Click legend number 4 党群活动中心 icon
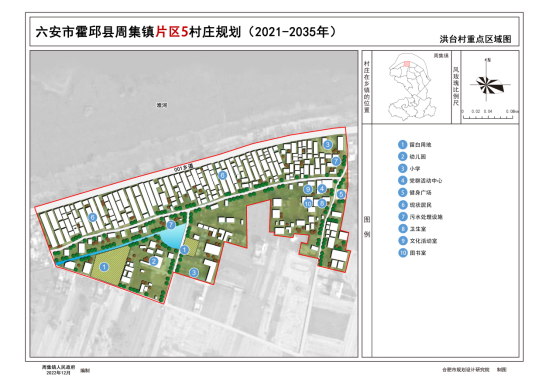Screen dimensions: 549x389 (403, 181)
